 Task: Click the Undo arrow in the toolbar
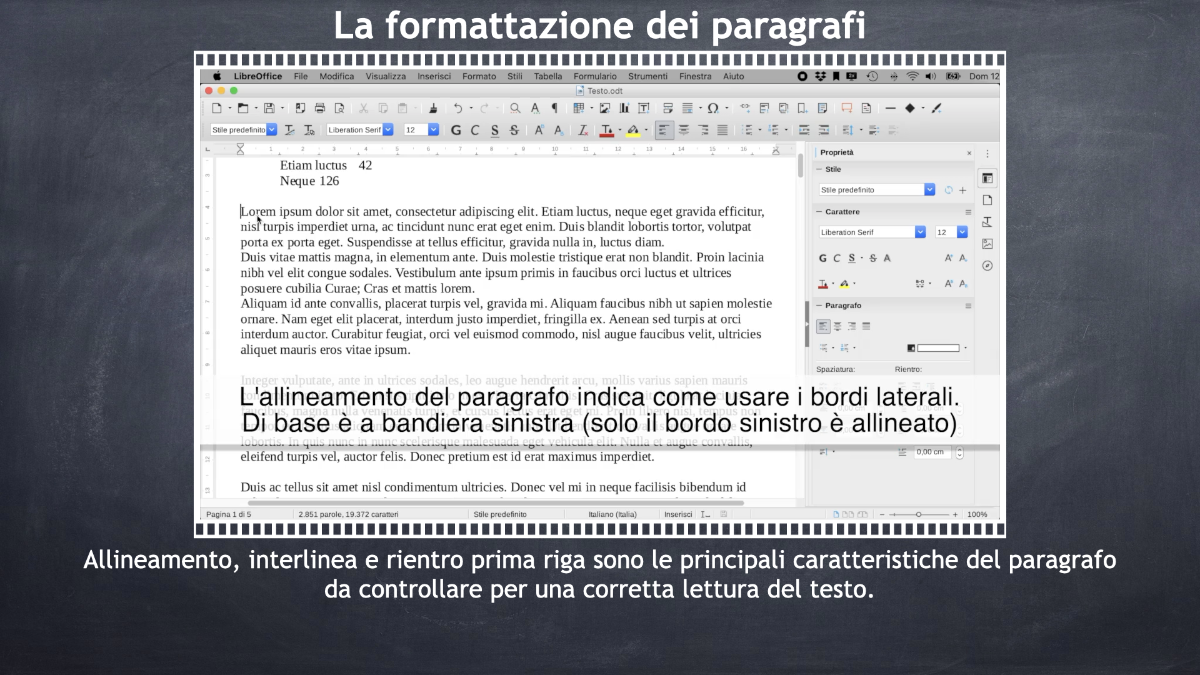click(458, 108)
